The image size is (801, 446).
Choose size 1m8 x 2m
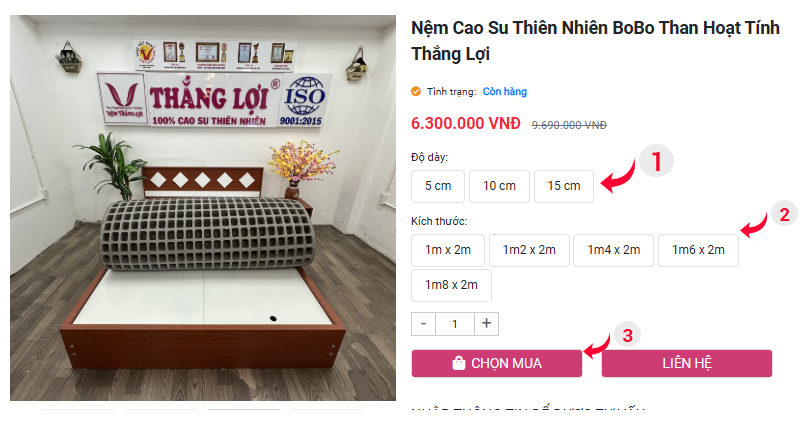coord(451,285)
